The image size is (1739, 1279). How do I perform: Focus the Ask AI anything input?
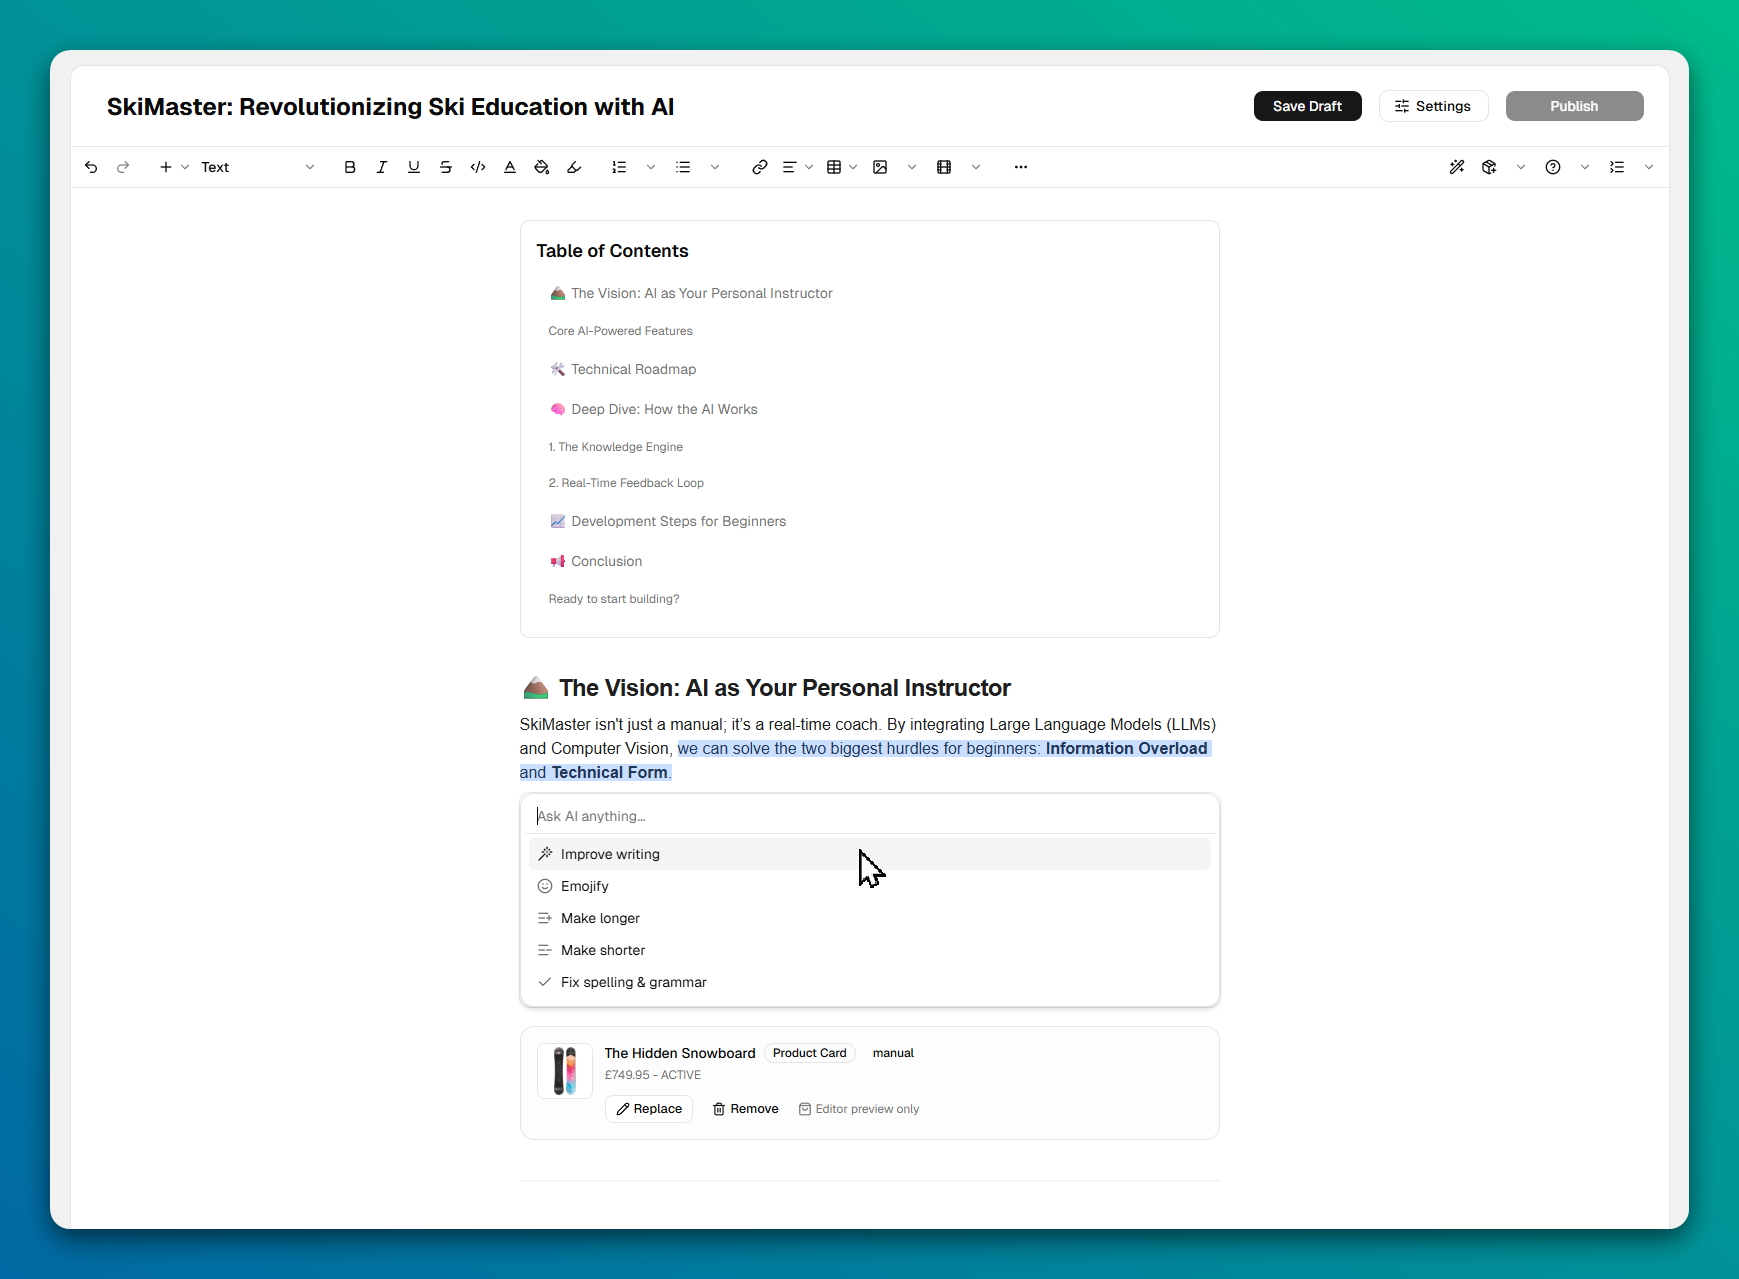[x=870, y=816]
